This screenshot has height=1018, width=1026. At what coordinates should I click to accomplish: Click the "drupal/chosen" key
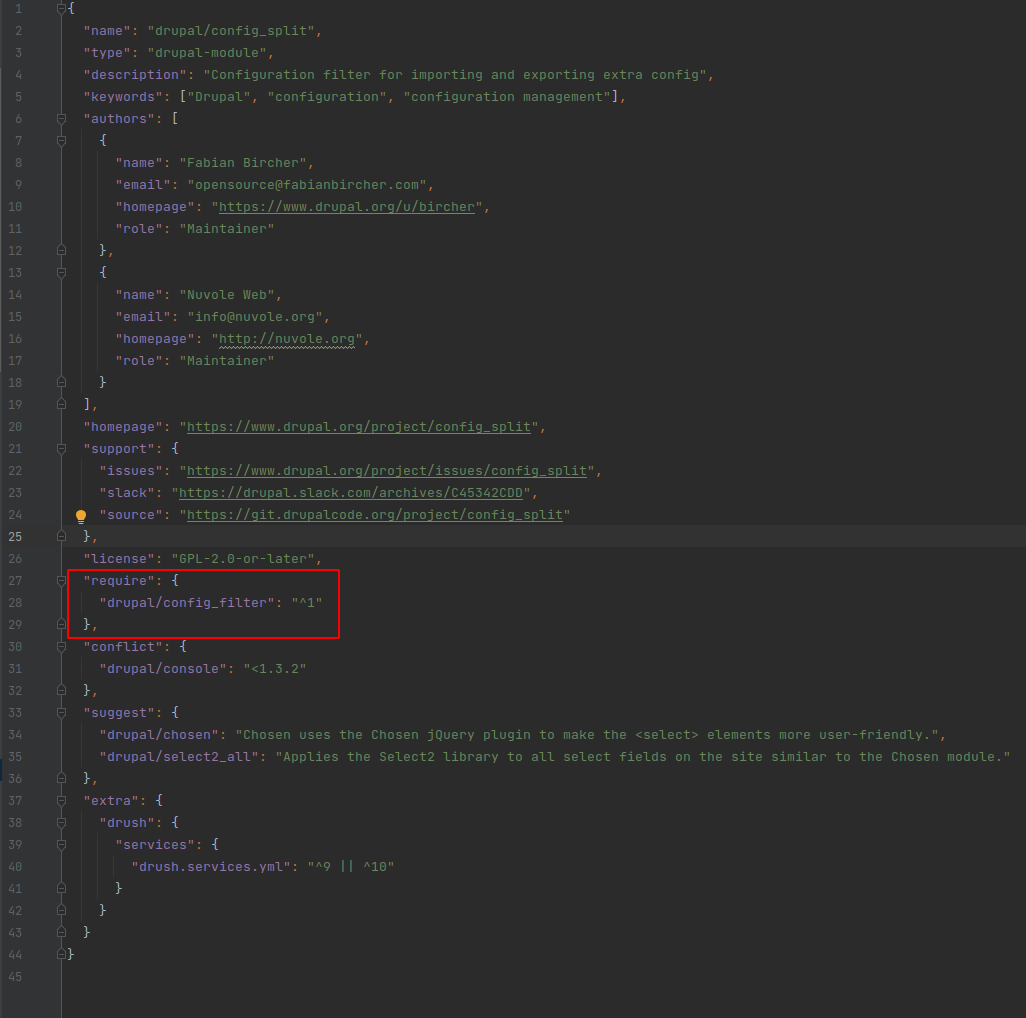pos(159,735)
